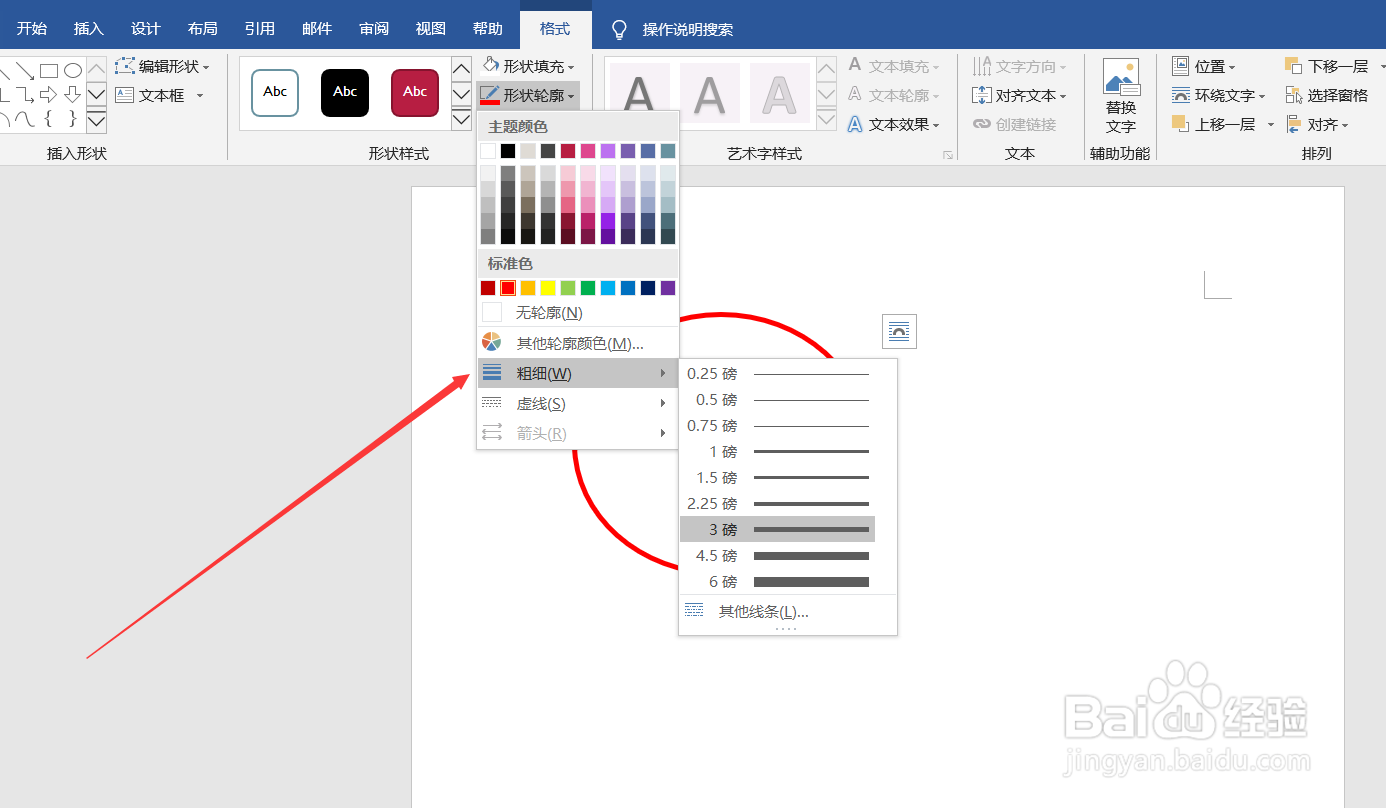Select 0.5 pt line weight
Viewport: 1386px width, 808px height.
point(777,400)
